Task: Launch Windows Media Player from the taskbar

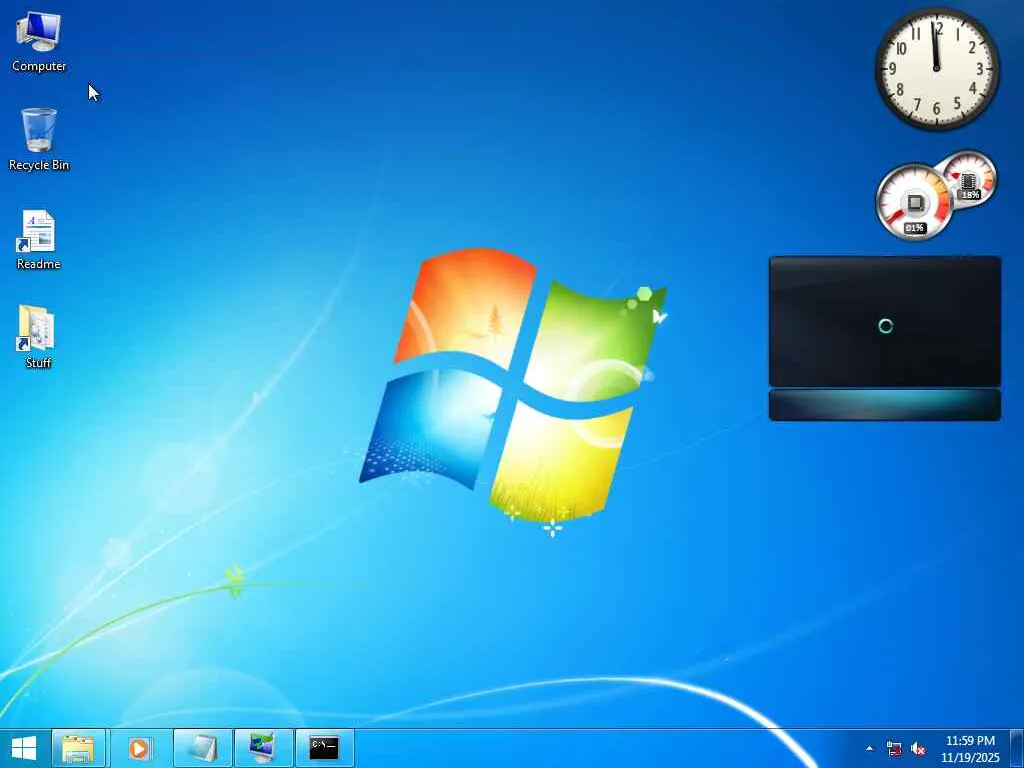Action: click(139, 748)
